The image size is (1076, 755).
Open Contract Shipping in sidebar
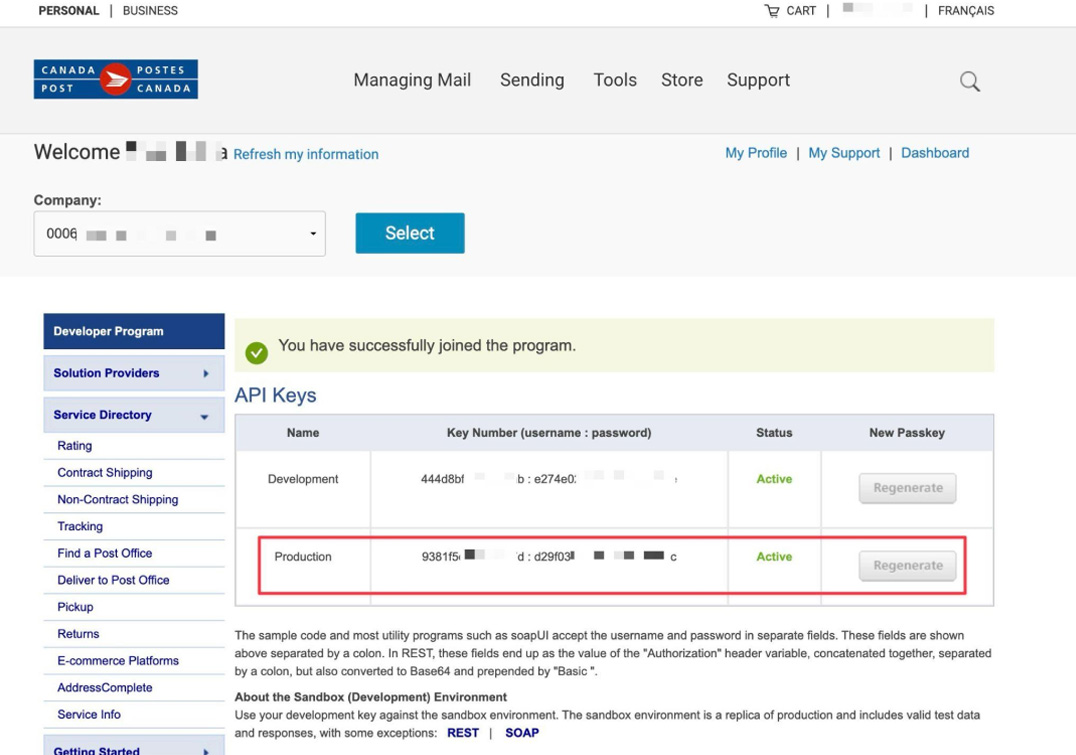105,473
